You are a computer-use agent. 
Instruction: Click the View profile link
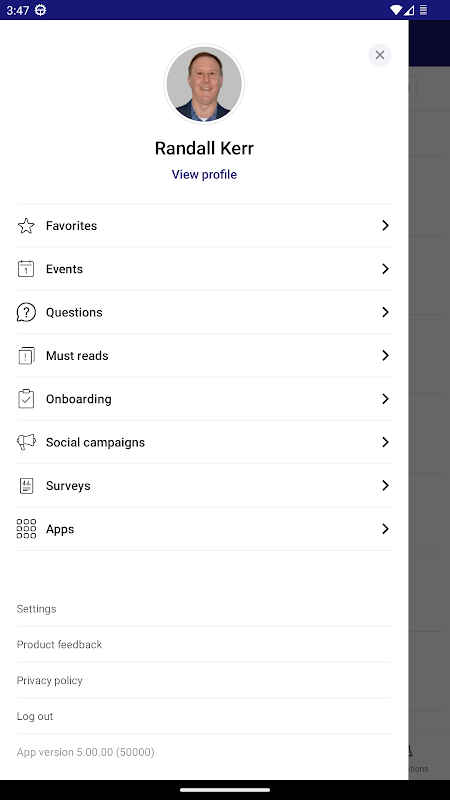[x=204, y=174]
